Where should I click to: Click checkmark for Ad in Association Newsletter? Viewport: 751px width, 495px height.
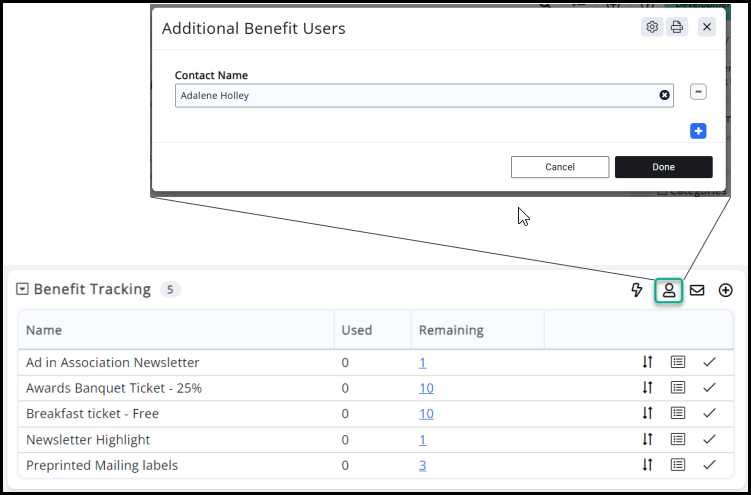click(710, 362)
